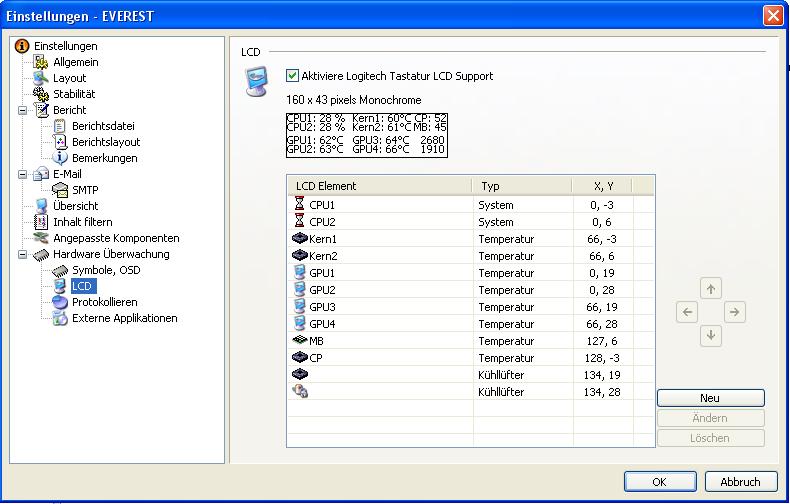Viewport: 790px width, 504px height.
Task: Toggle Aktiviere Logitech Tastatur LCD Support checkbox
Action: pos(292,76)
